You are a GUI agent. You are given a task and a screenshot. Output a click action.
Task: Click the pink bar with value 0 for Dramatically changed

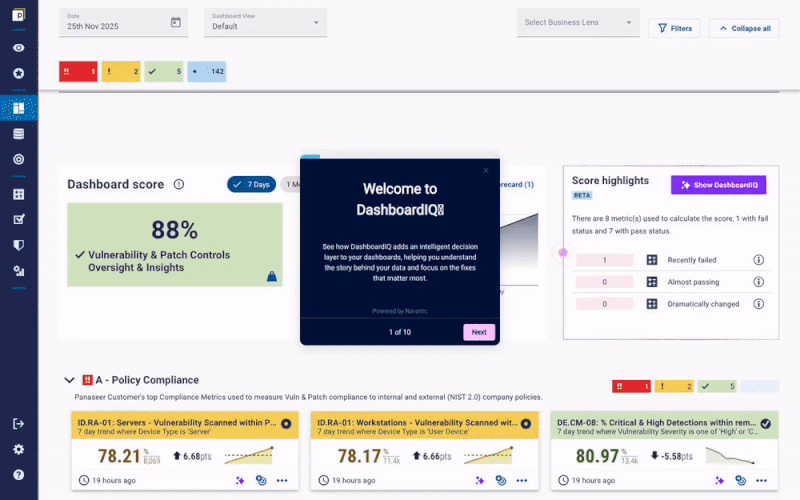[605, 304]
